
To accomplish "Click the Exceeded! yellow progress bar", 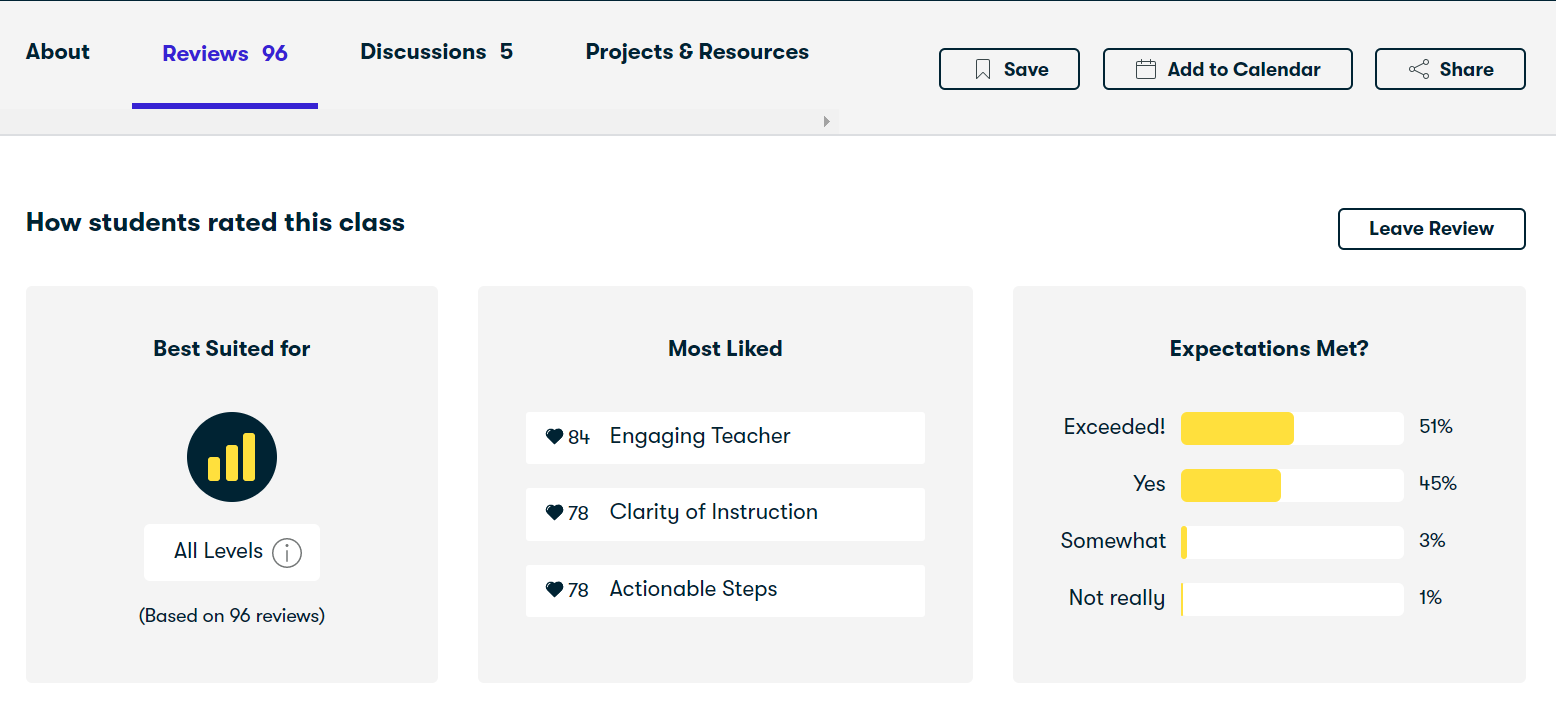I will (1237, 428).
